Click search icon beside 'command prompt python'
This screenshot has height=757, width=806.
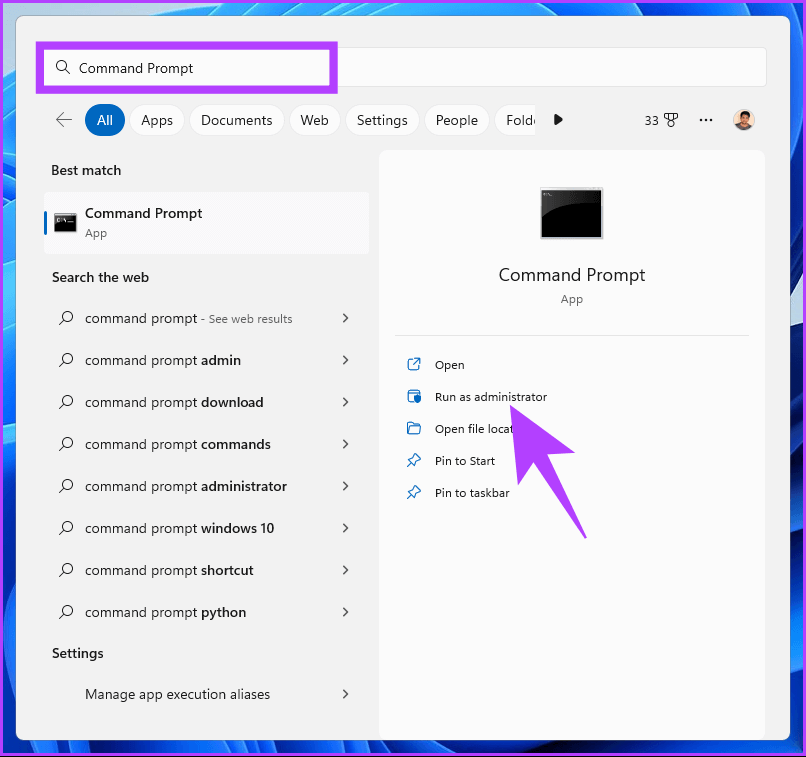66,612
